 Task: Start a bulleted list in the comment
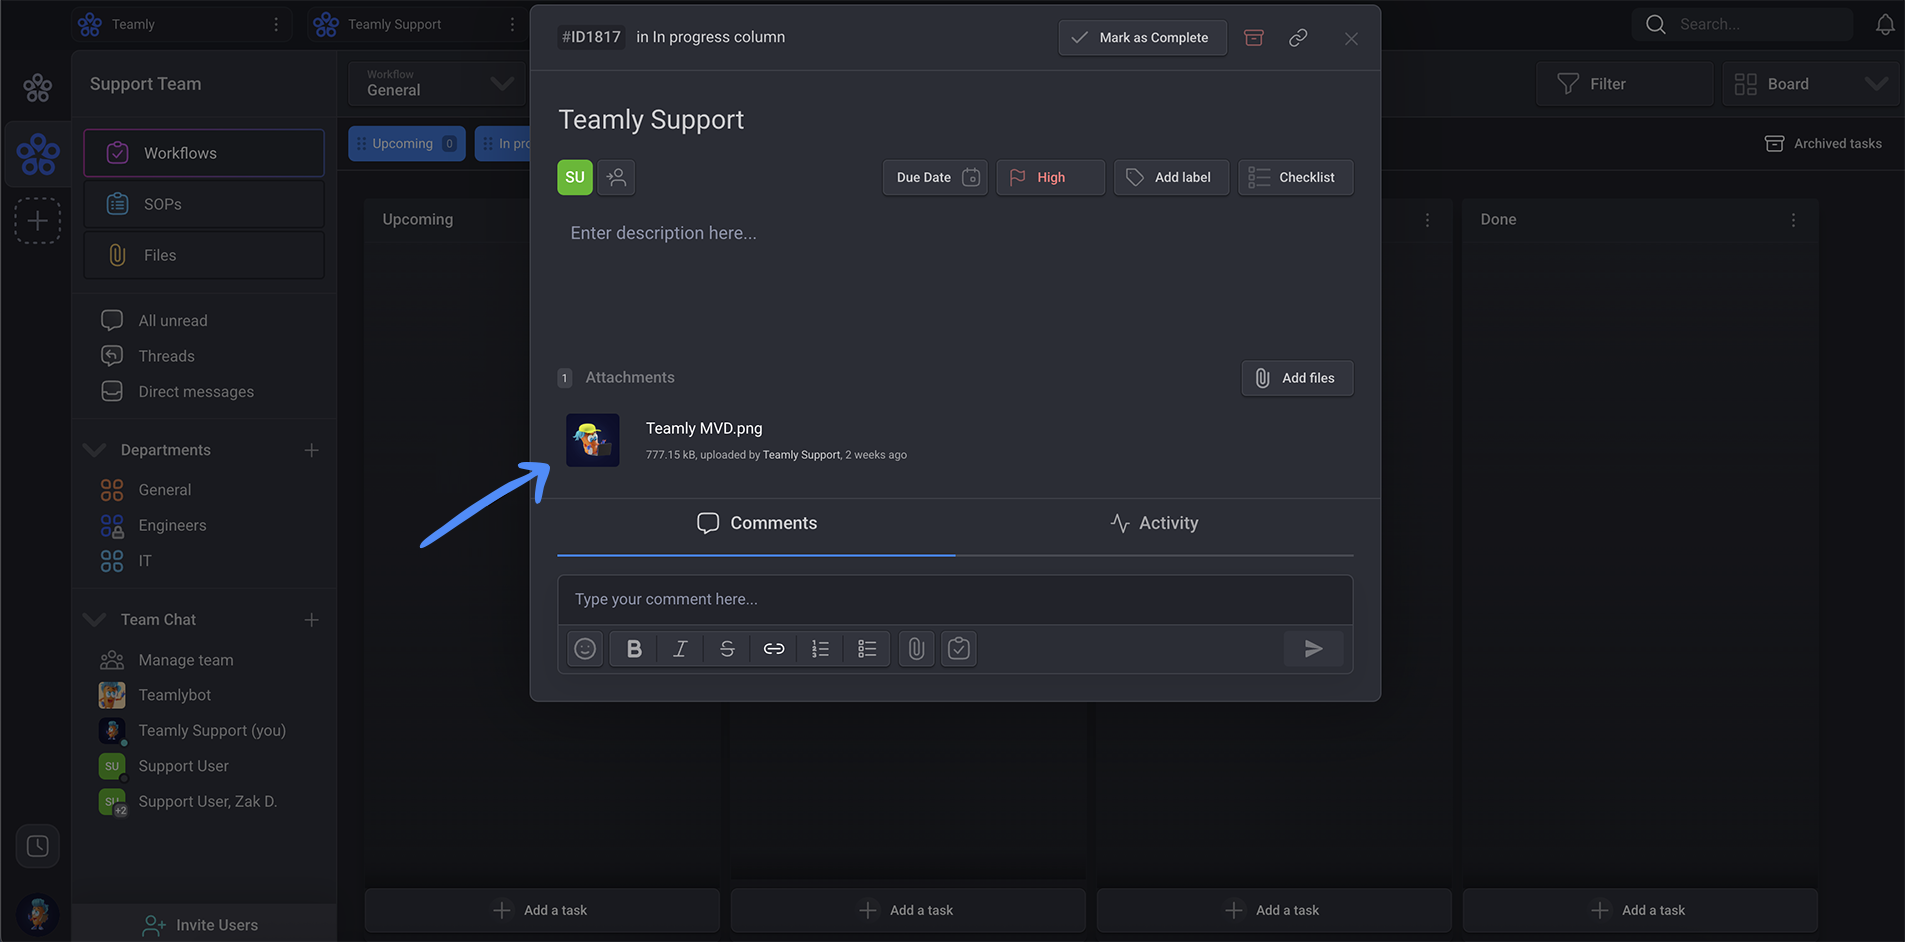867,649
